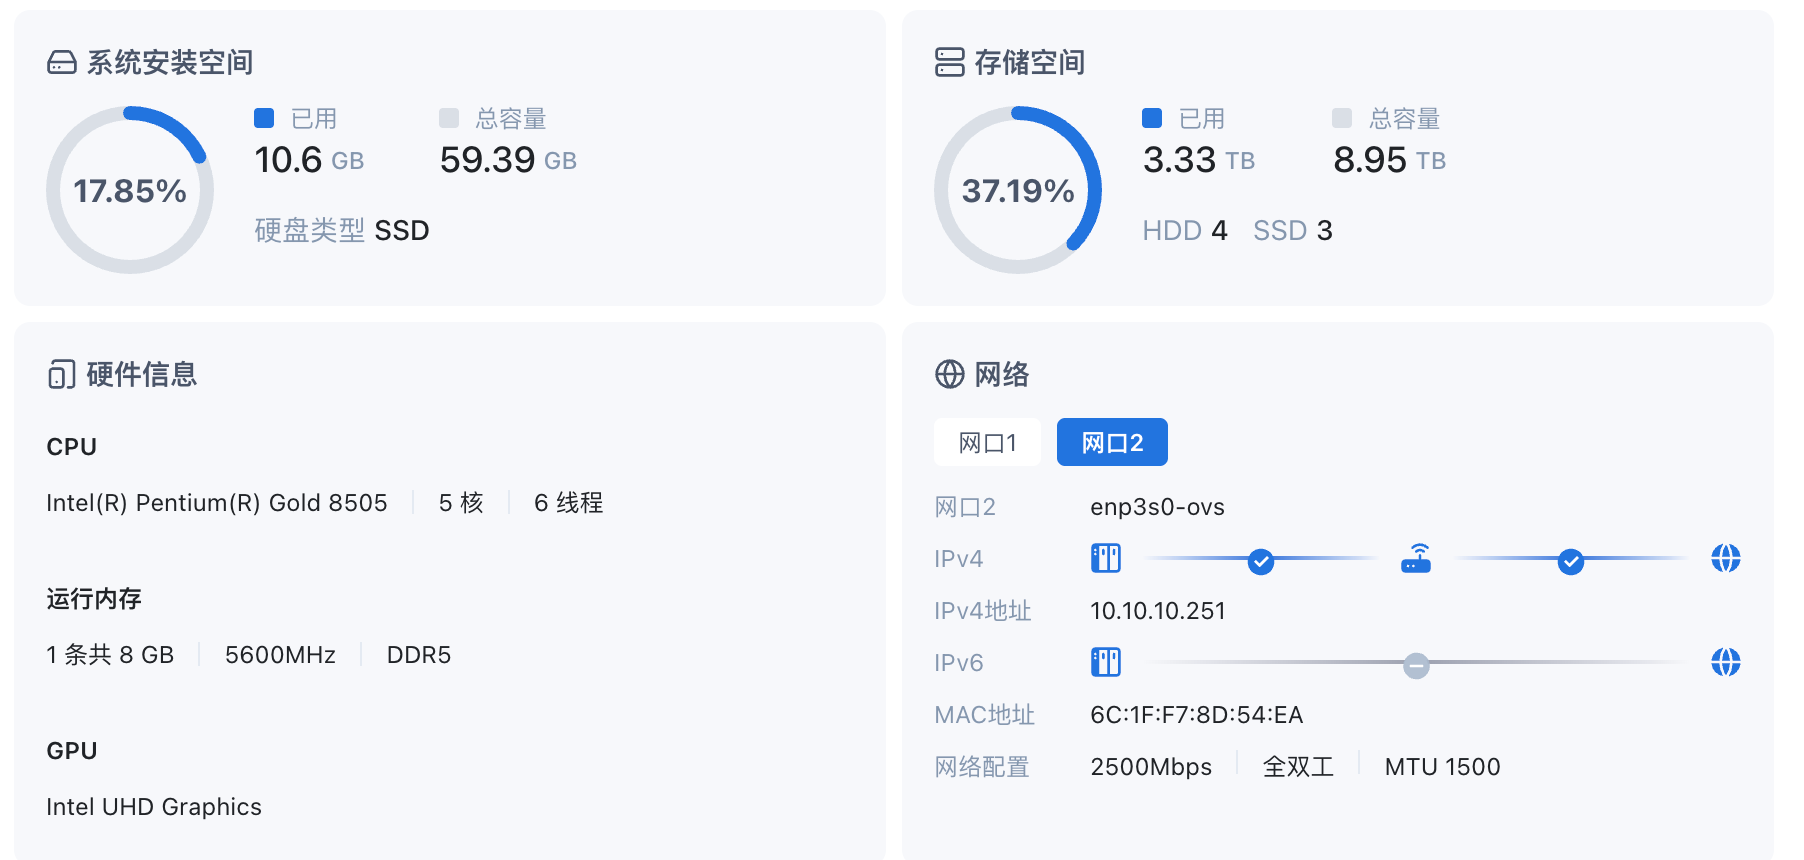Click the hardware info device icon
Image resolution: width=1804 pixels, height=860 pixels.
(62, 375)
